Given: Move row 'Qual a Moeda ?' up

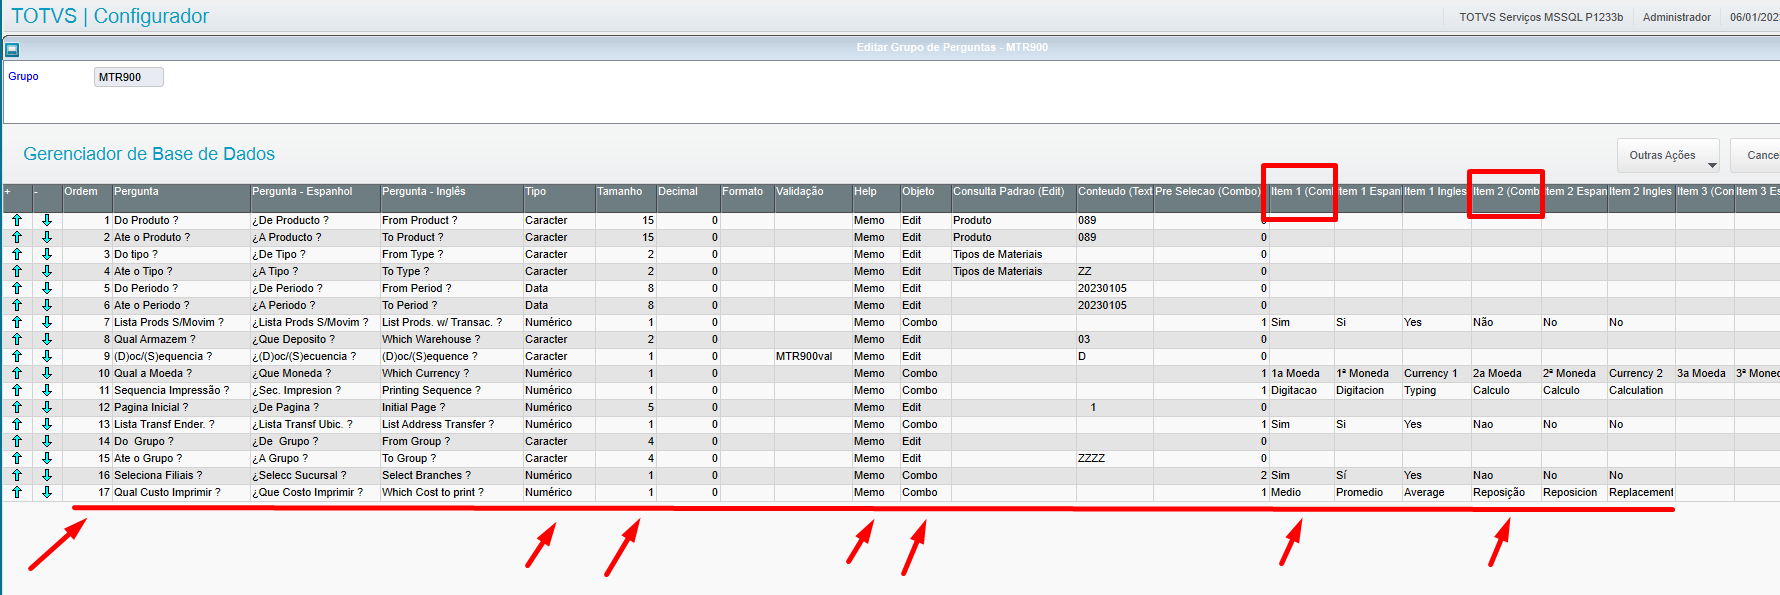Looking at the screenshot, I should (x=17, y=373).
